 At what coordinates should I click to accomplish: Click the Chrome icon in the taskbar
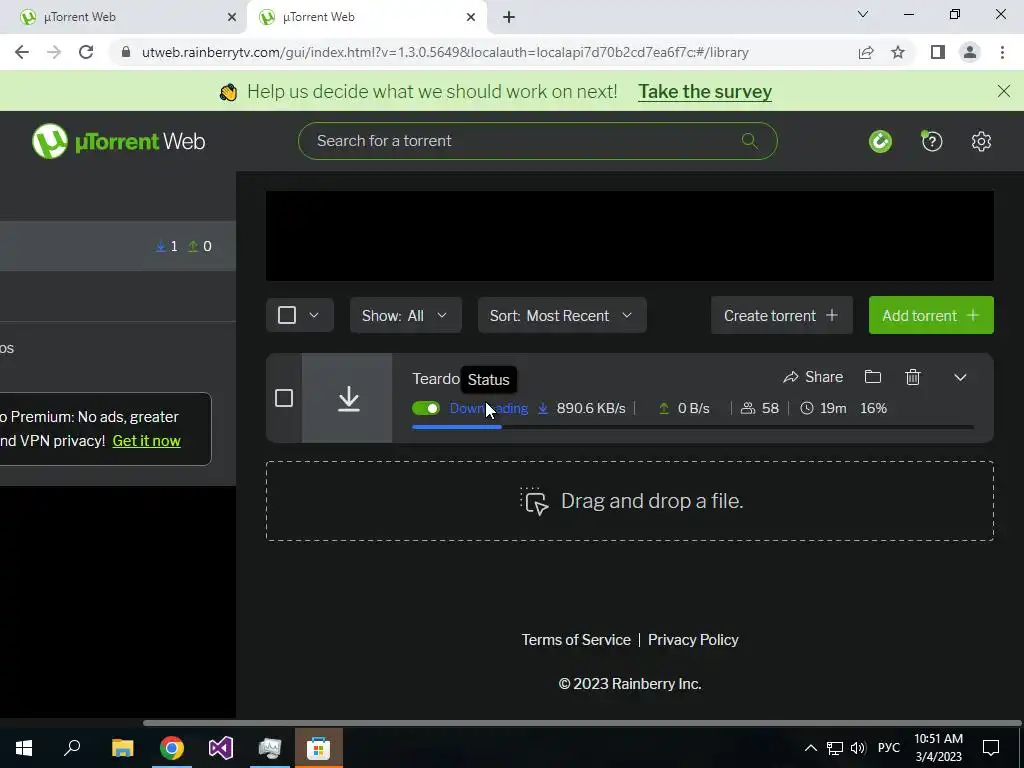tap(172, 748)
